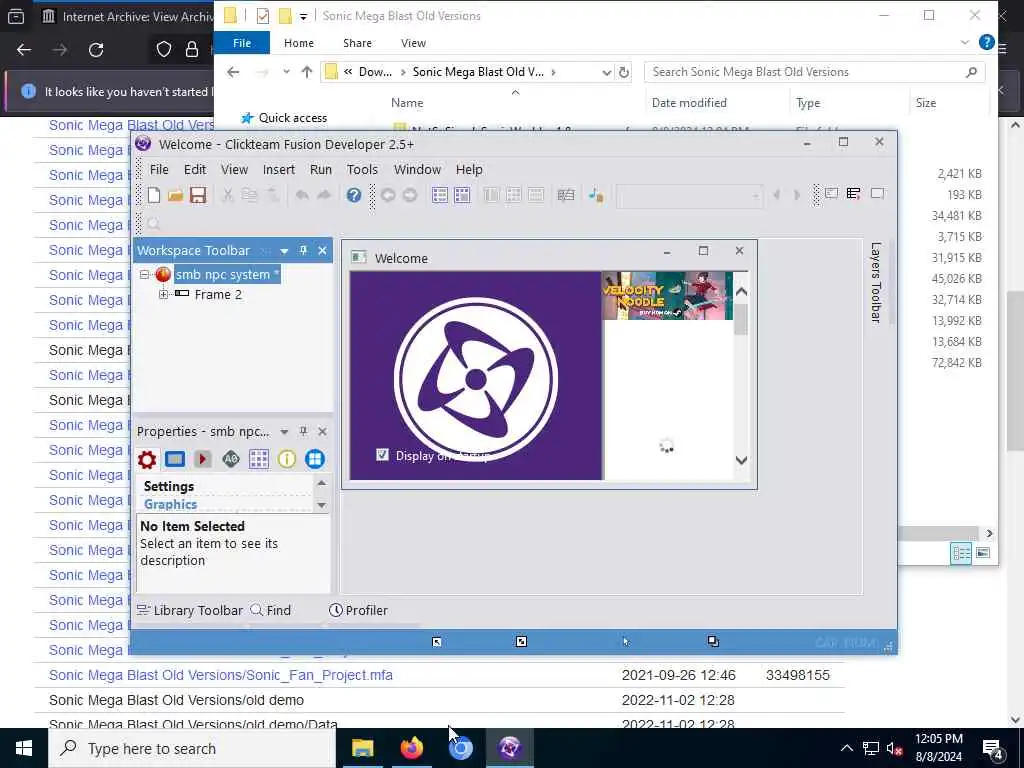Go to the previous editor with the Back arrow icon
Viewport: 1024px width, 768px height.
pos(388,195)
